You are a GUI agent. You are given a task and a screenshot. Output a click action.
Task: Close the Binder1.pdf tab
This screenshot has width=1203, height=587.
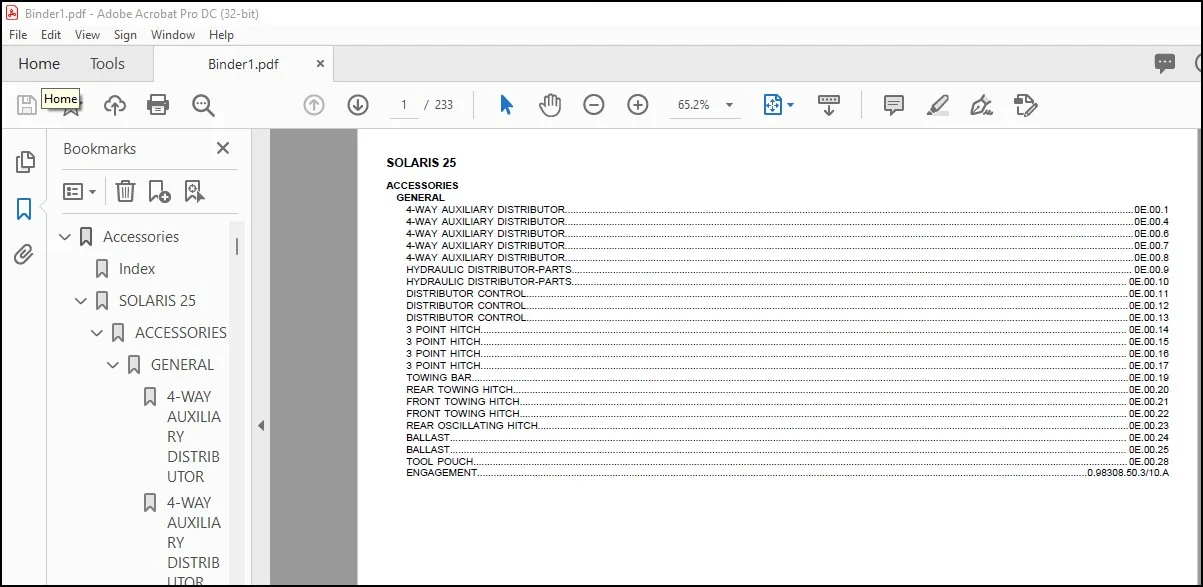tap(320, 63)
